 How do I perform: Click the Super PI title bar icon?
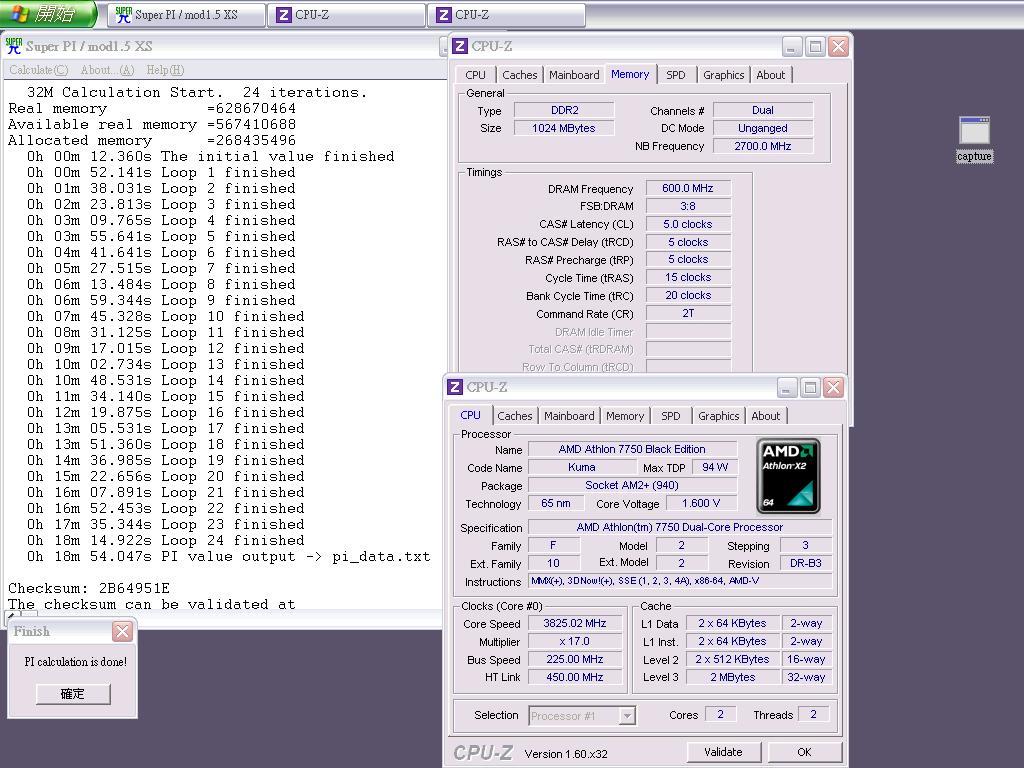(x=13, y=46)
